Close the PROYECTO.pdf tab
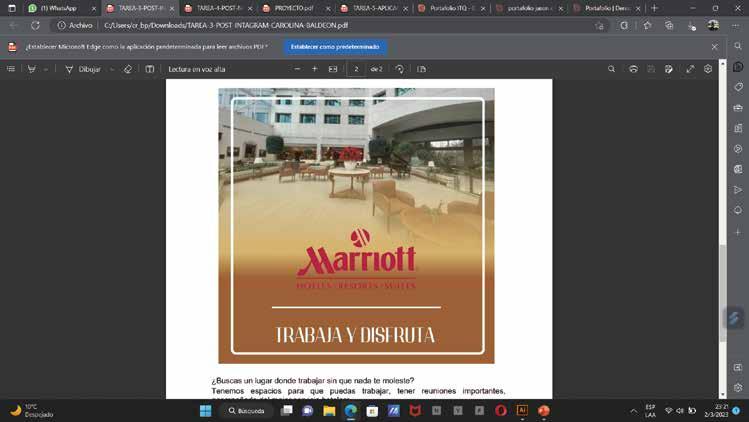749x422 pixels. (x=328, y=9)
